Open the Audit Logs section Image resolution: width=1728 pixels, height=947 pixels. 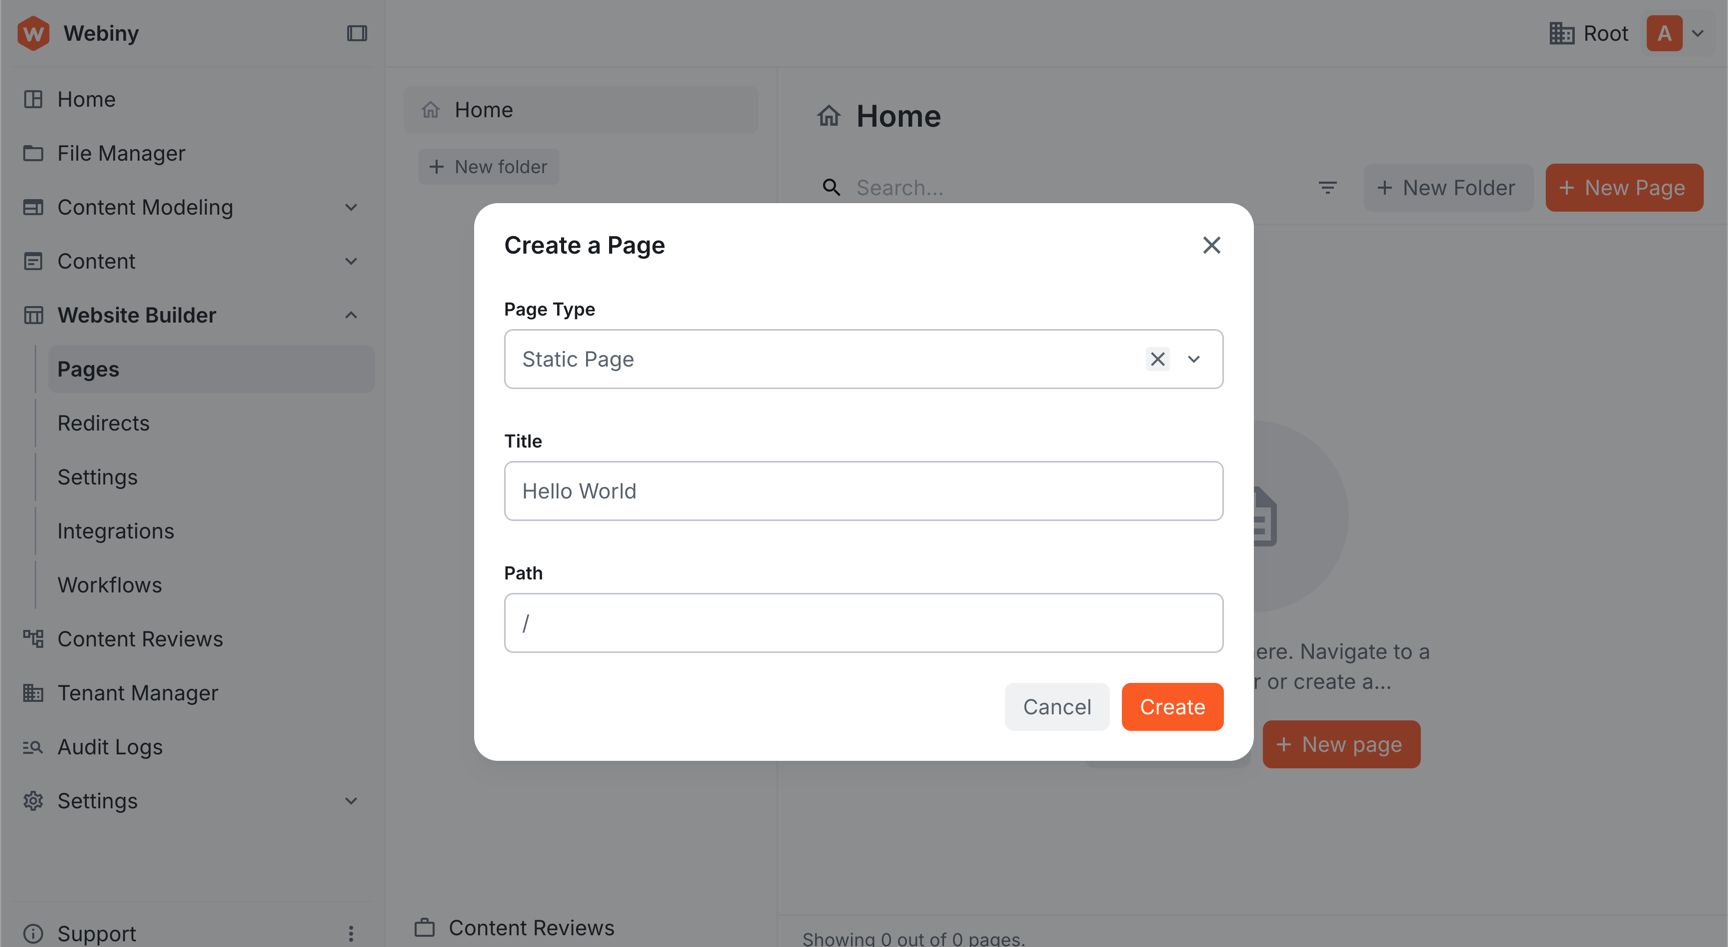click(110, 746)
